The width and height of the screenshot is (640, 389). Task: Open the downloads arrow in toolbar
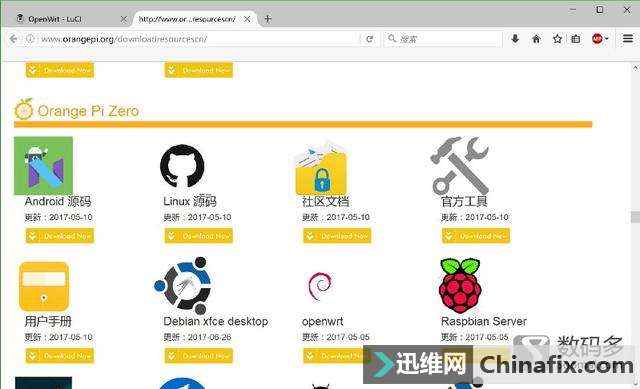pyautogui.click(x=515, y=39)
